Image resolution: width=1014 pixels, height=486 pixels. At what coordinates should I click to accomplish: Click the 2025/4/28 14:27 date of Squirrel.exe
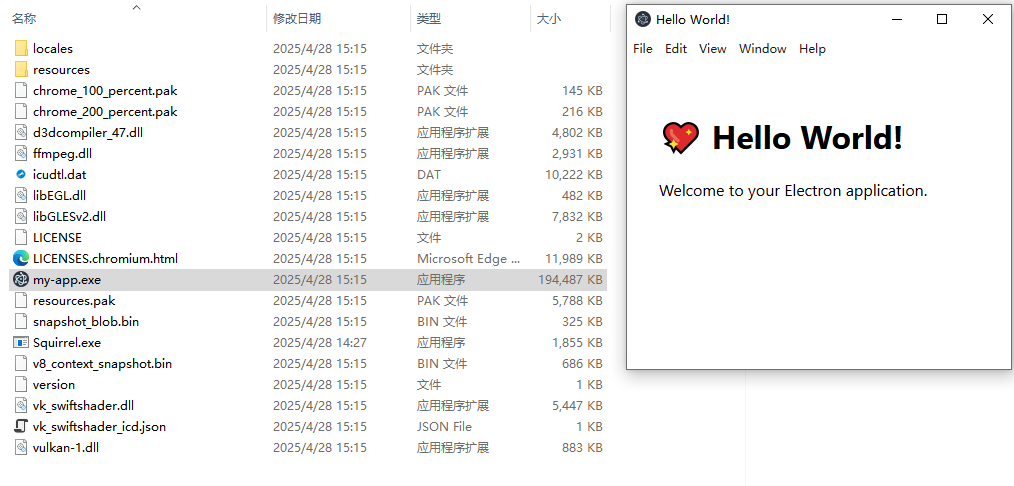pyautogui.click(x=319, y=343)
